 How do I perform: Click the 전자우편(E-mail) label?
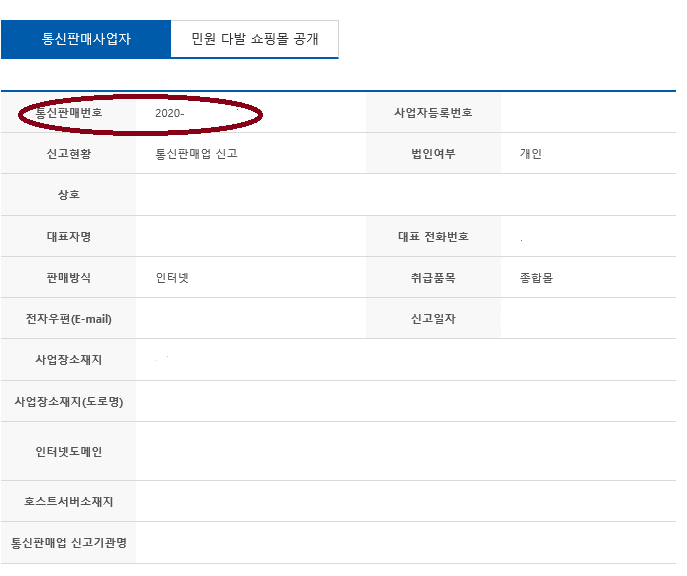tap(69, 319)
